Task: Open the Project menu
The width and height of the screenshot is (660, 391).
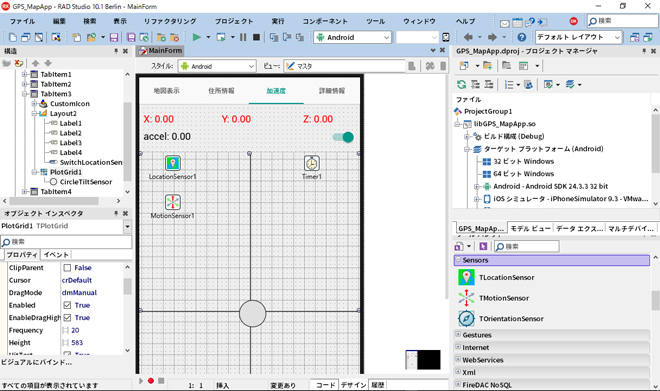Action: [234, 21]
